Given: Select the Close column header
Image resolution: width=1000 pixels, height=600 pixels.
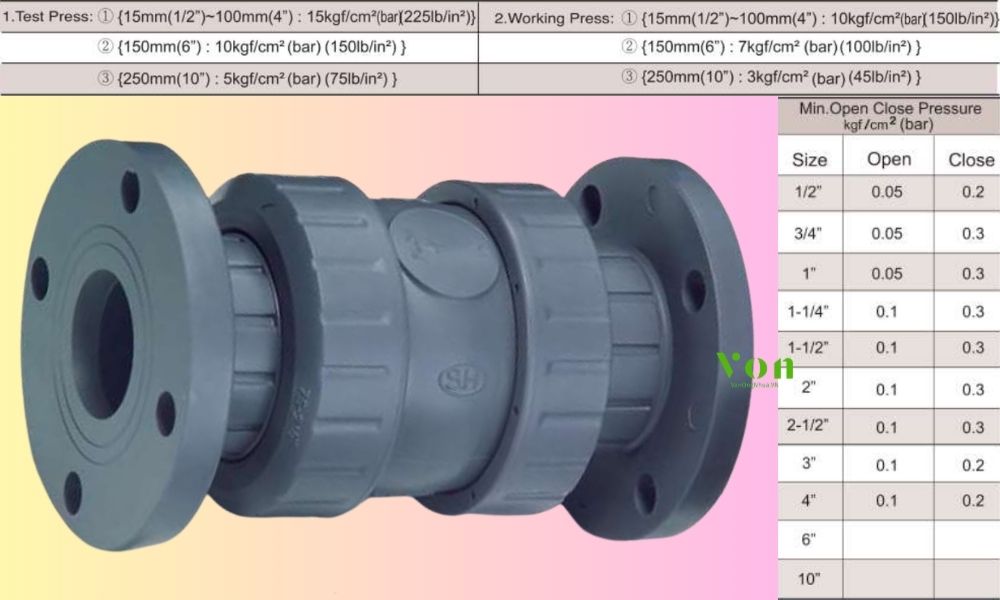Looking at the screenshot, I should [x=970, y=159].
